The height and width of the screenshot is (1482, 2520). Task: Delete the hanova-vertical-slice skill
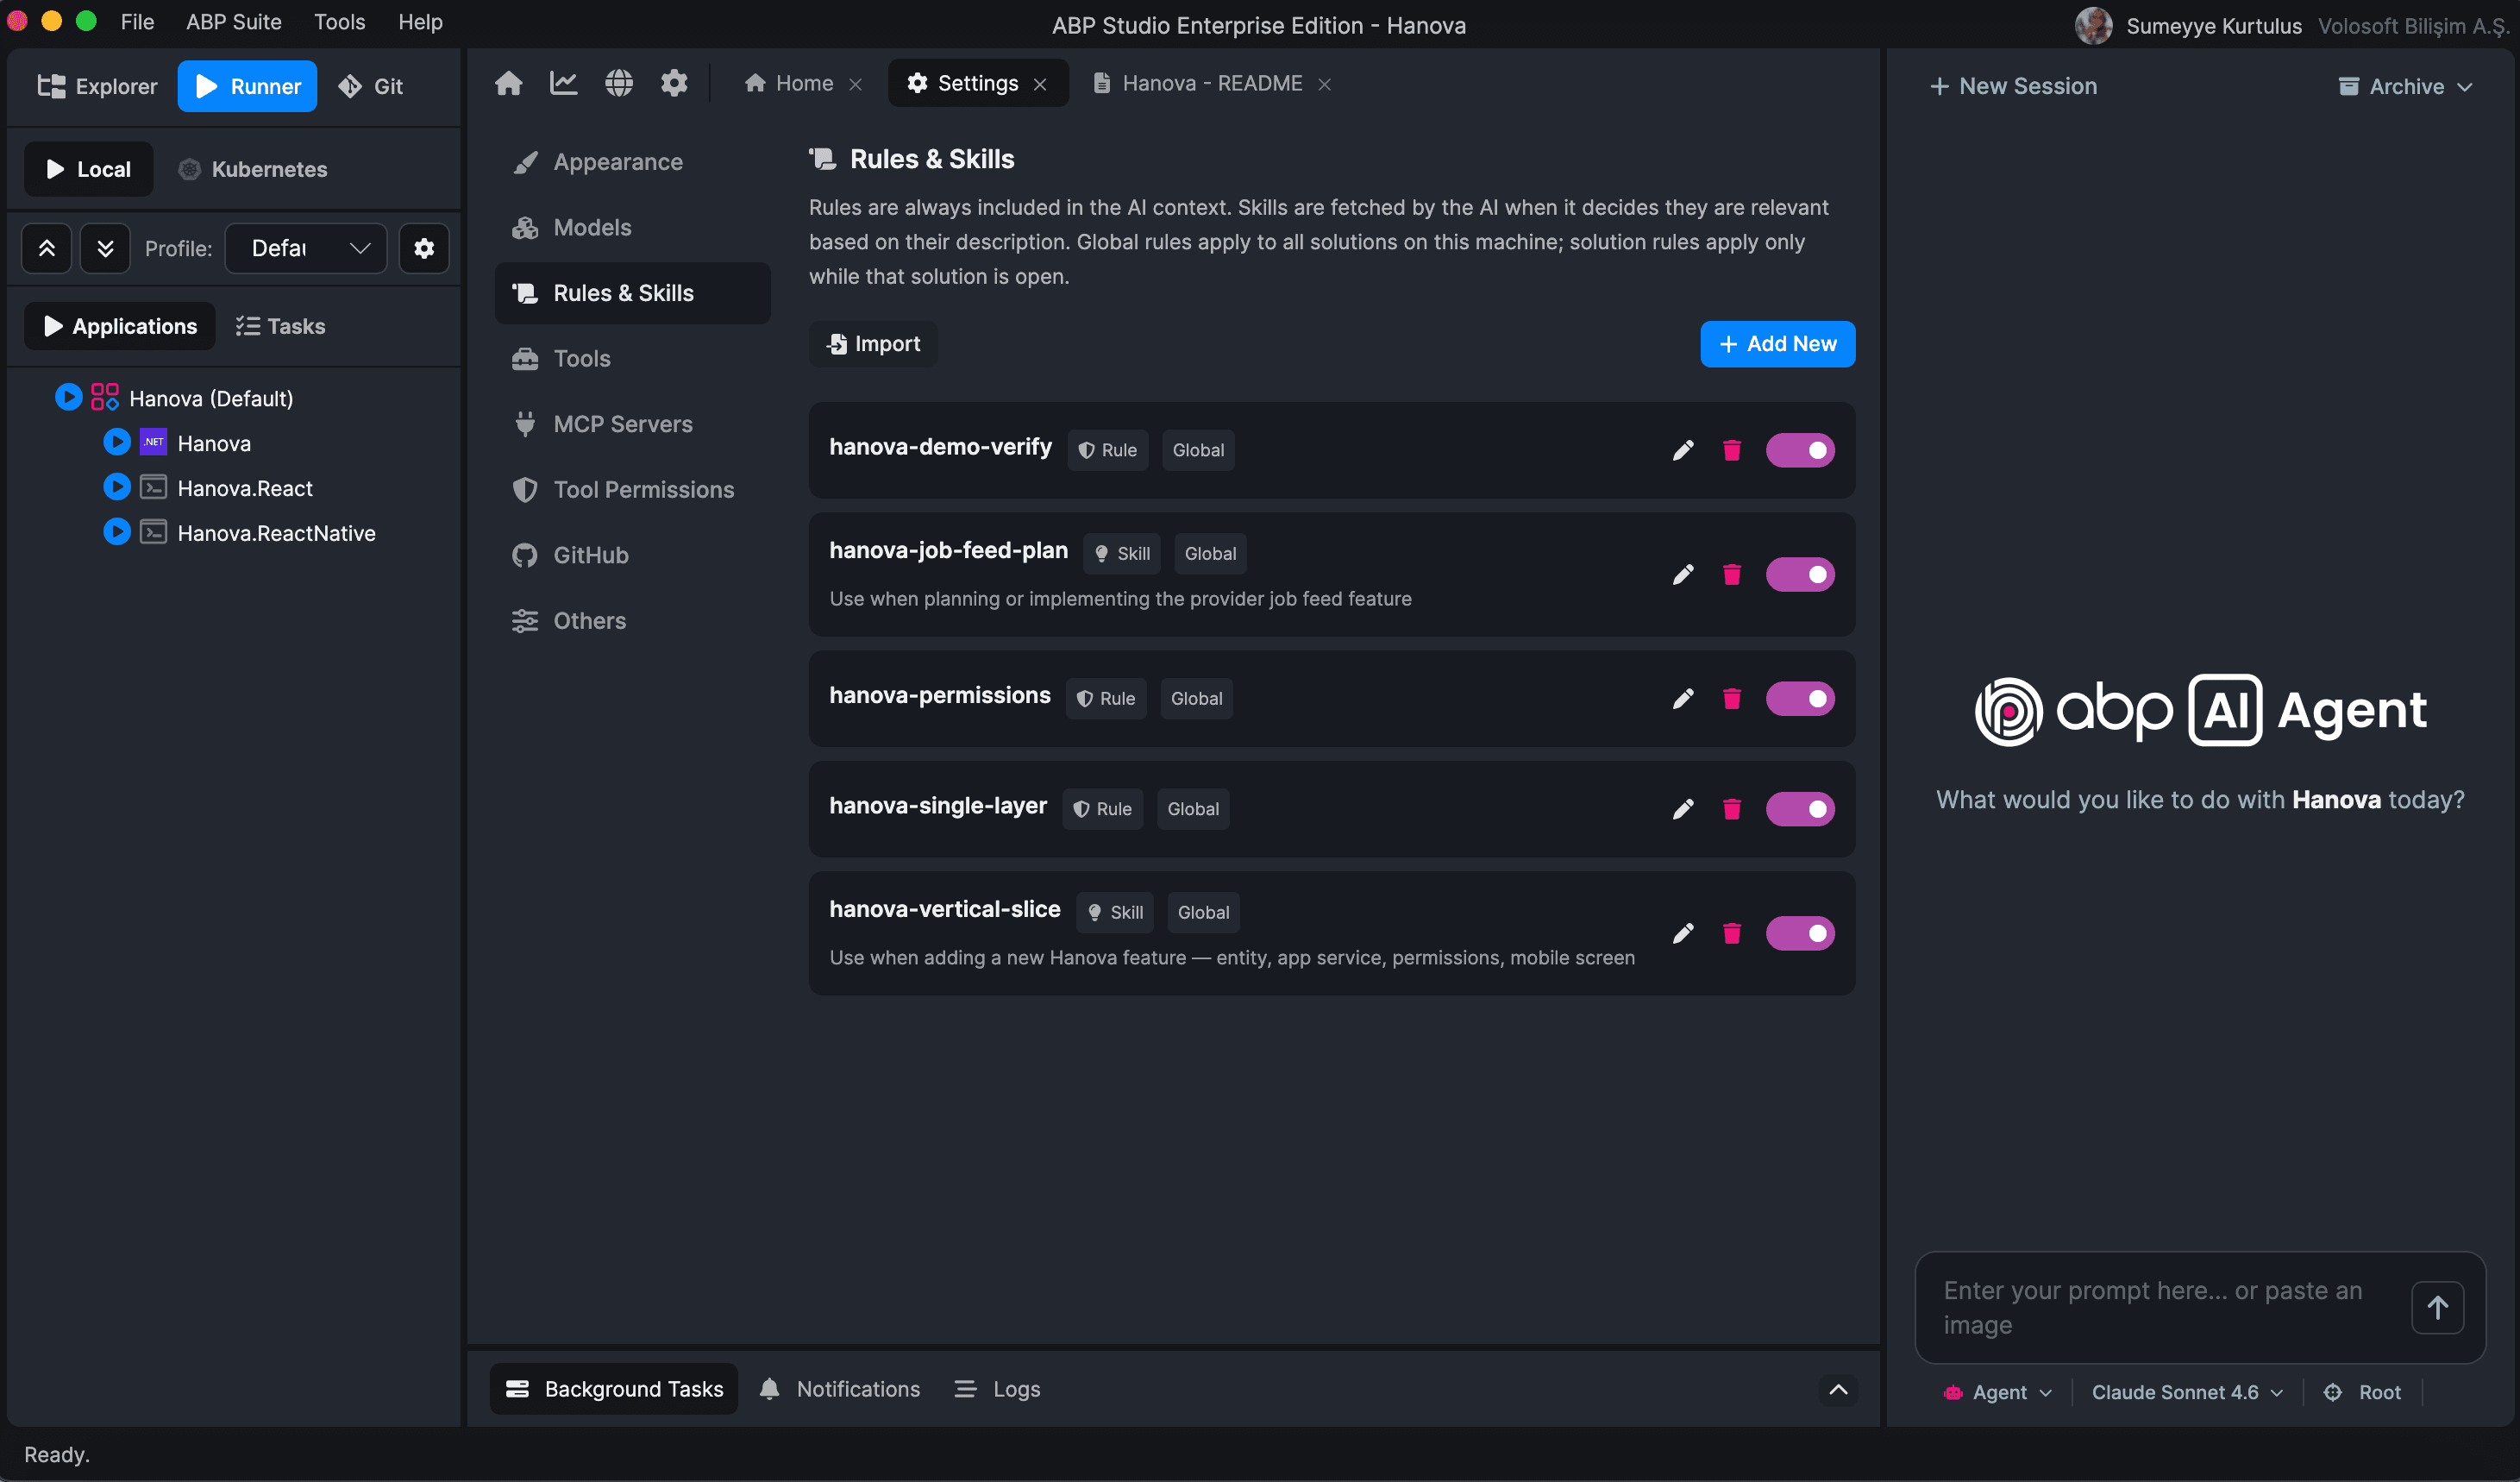tap(1732, 934)
